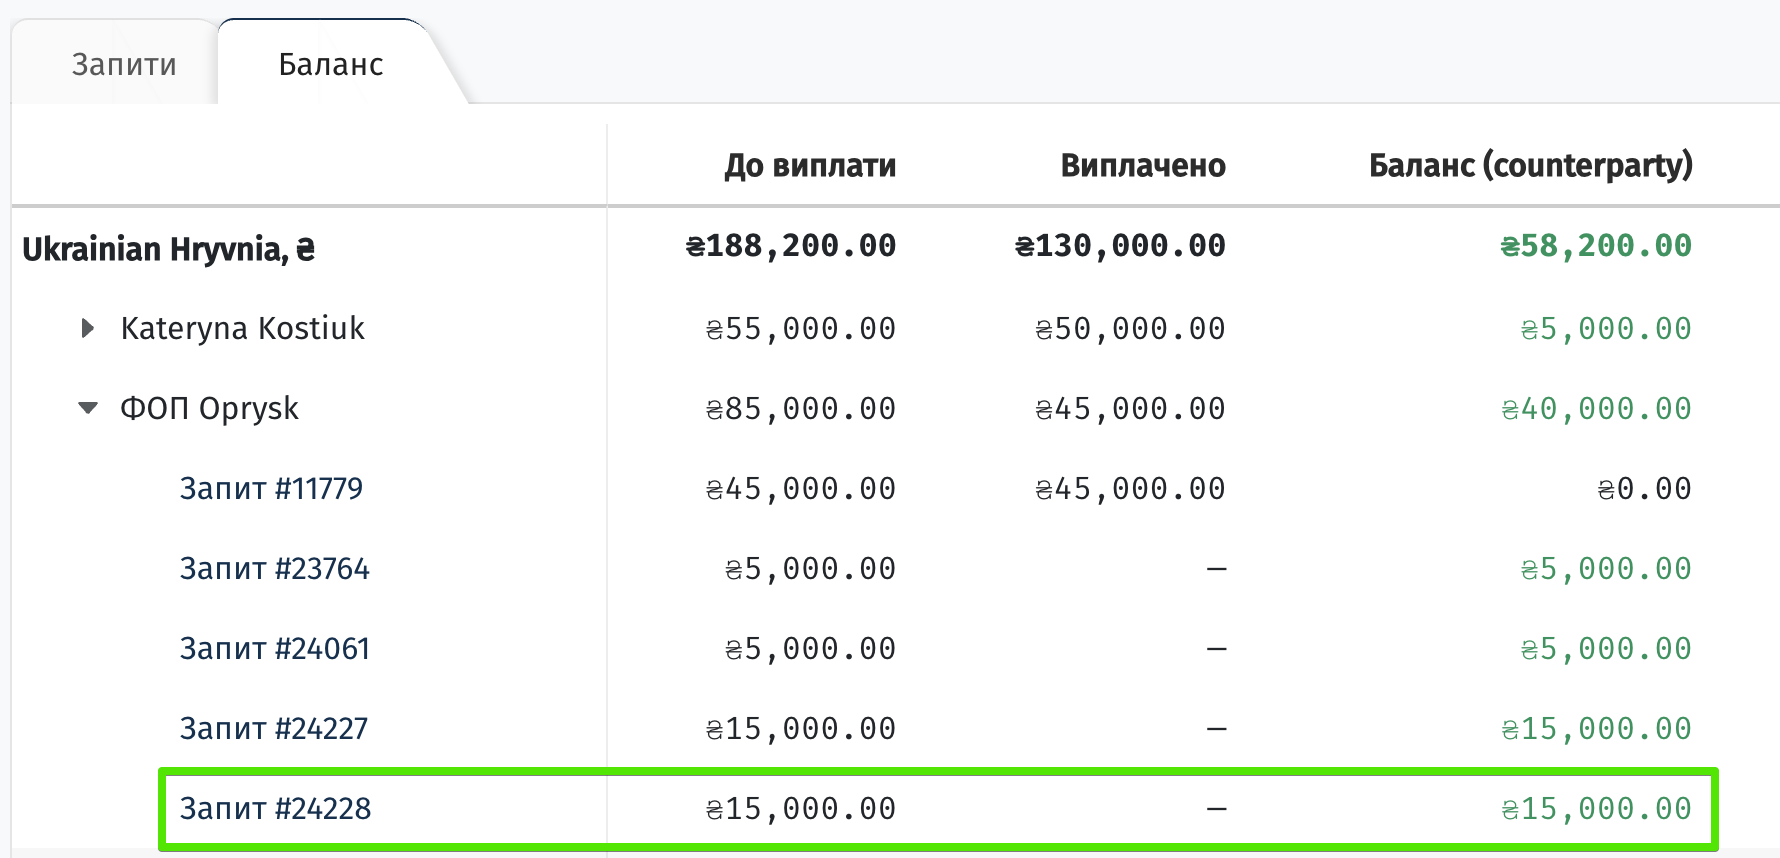Collapse the ФОП Oprysk row
Image resolution: width=1780 pixels, height=858 pixels.
click(88, 408)
